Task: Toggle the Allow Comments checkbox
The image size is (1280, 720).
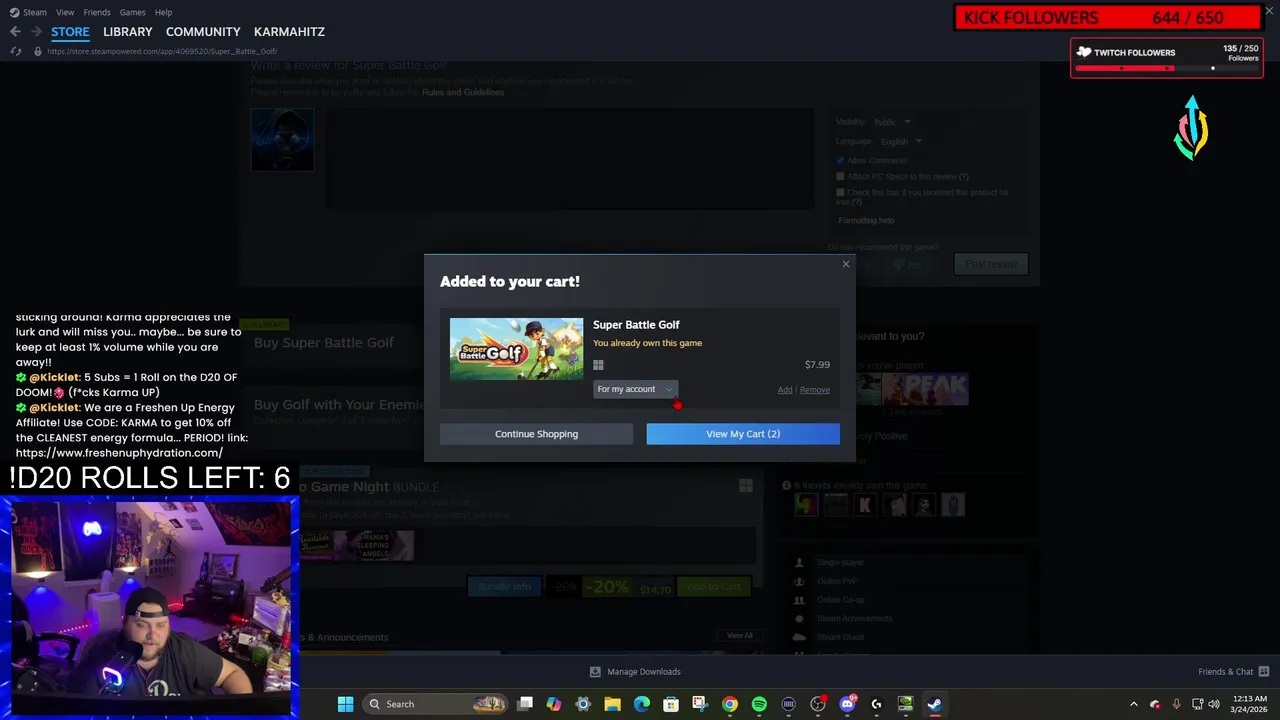Action: pos(840,160)
